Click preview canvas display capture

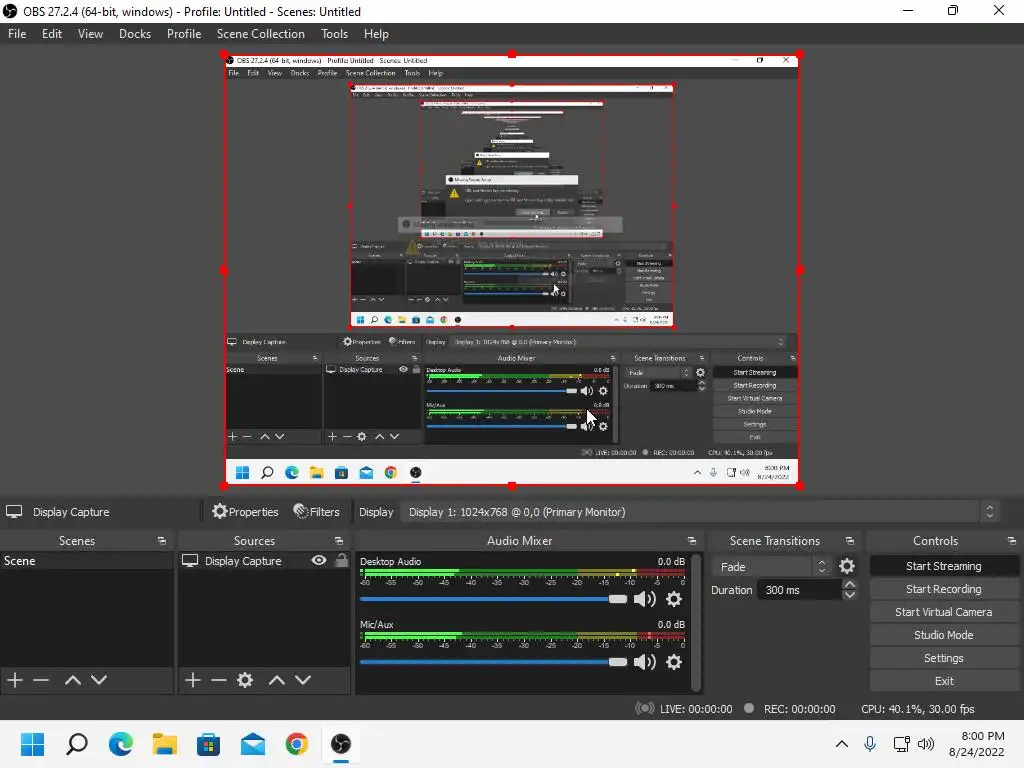(x=512, y=270)
